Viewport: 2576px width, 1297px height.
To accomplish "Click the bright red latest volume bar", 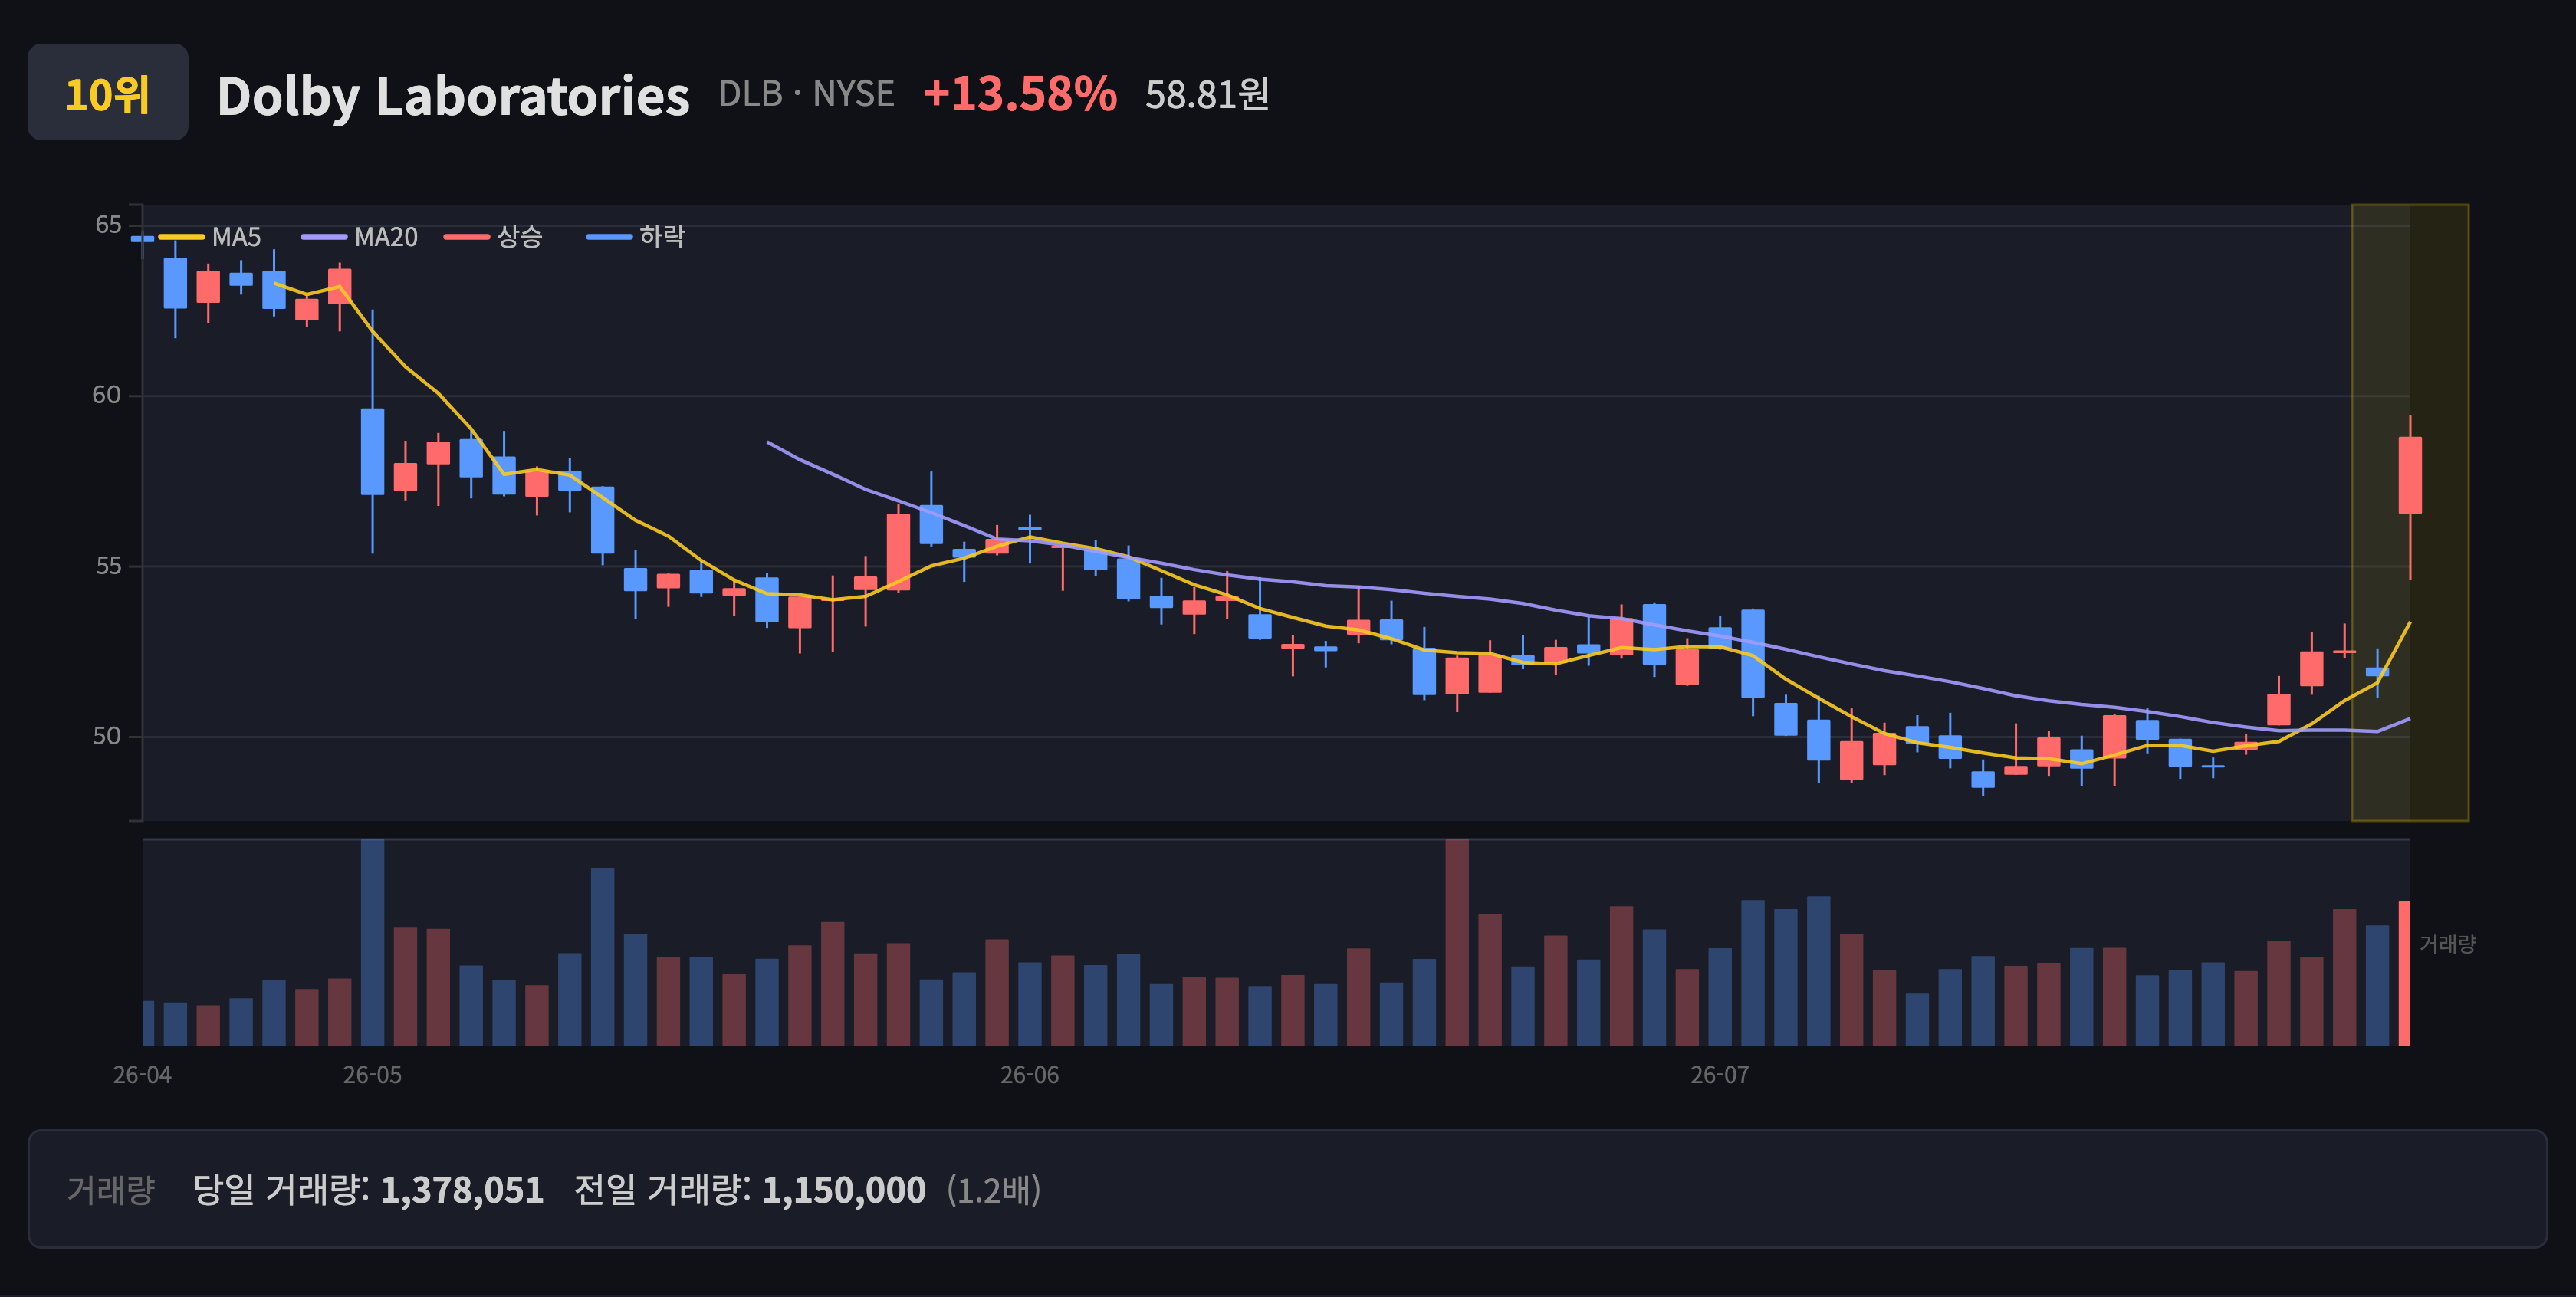I will click(x=2404, y=974).
